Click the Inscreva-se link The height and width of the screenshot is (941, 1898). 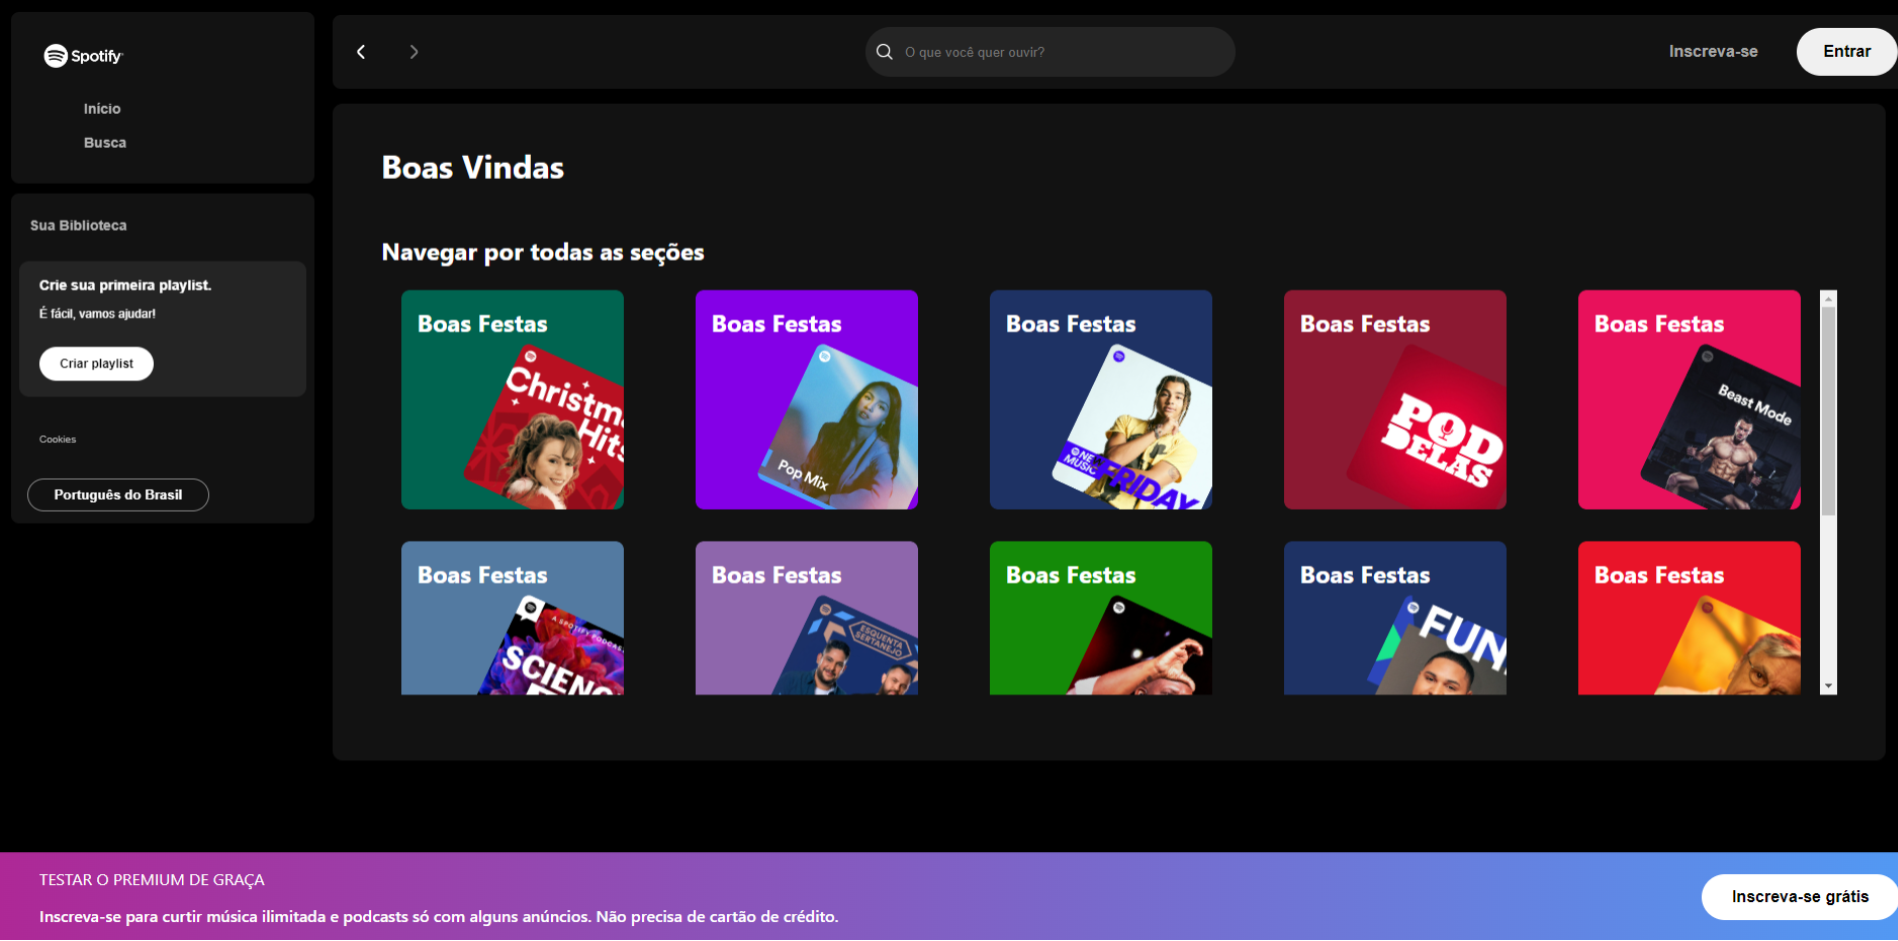pos(1713,51)
